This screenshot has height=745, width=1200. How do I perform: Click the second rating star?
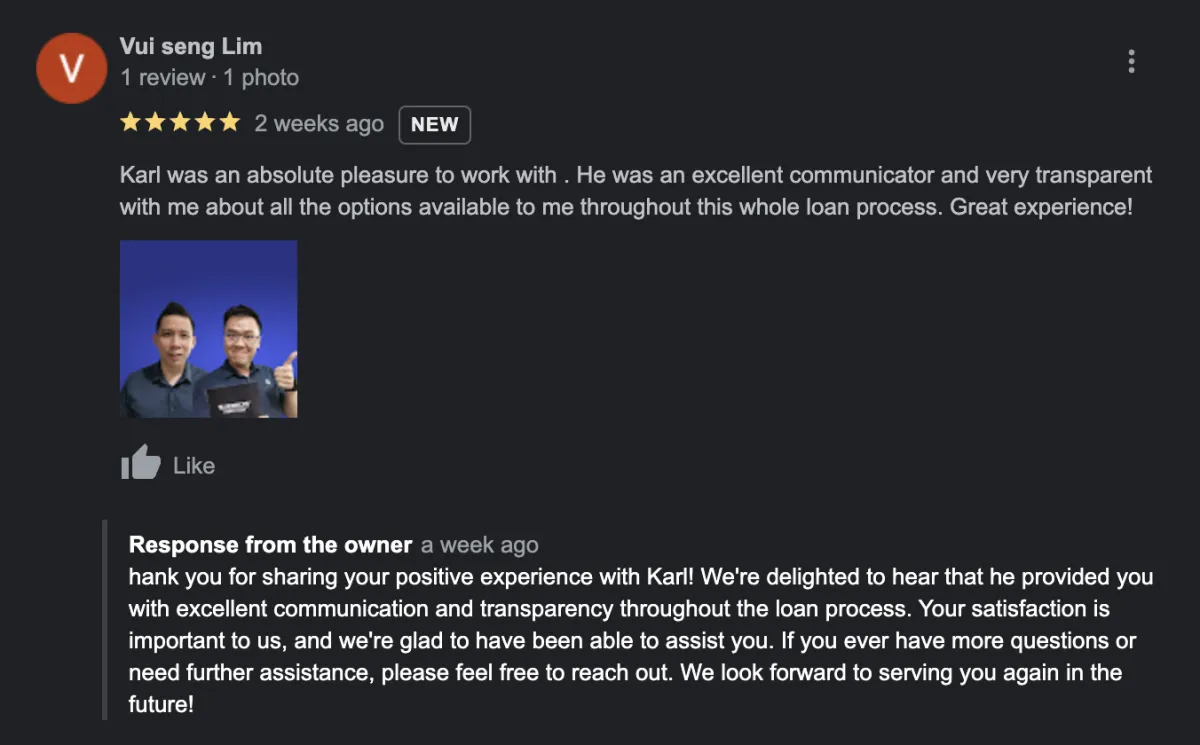(x=155, y=123)
